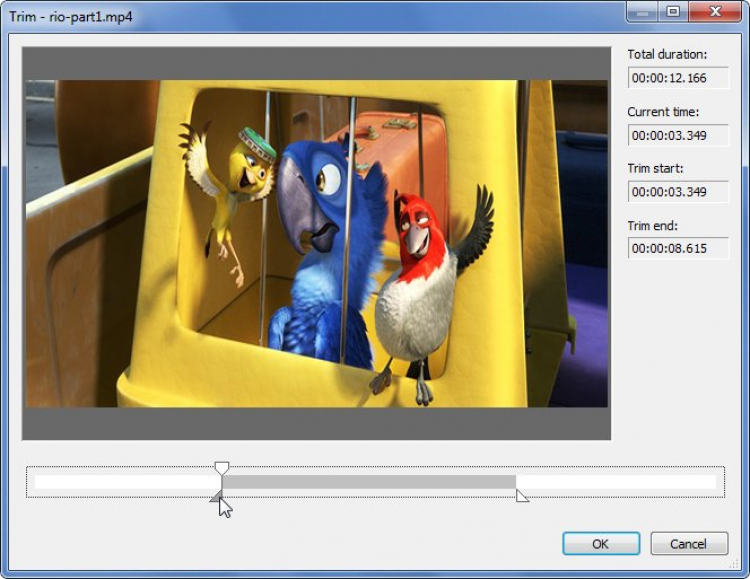Click the 'Trim end:' label
The height and width of the screenshot is (579, 750).
click(652, 225)
